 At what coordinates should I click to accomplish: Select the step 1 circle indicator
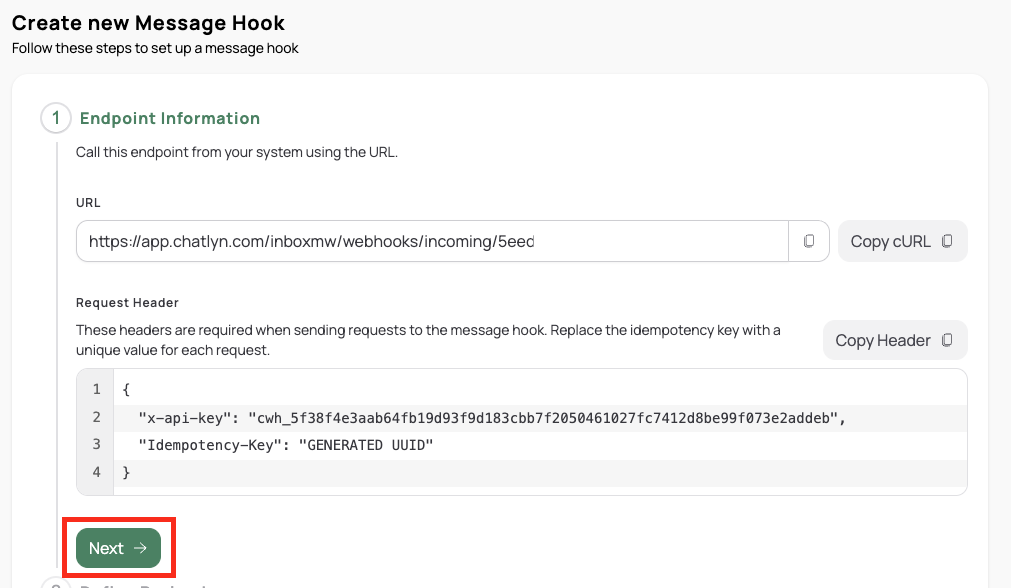pos(56,118)
